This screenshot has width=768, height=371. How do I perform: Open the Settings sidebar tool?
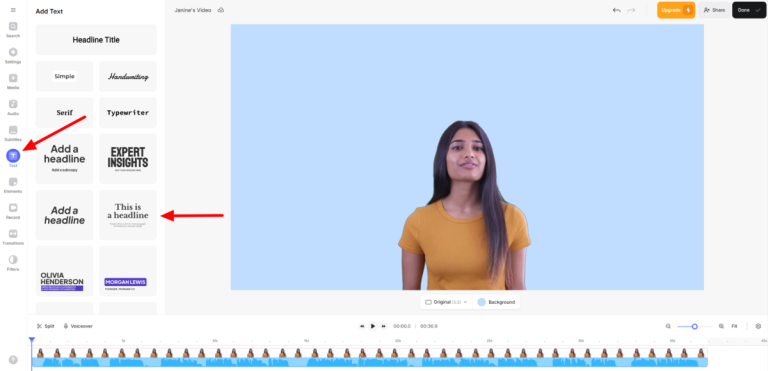[x=13, y=55]
